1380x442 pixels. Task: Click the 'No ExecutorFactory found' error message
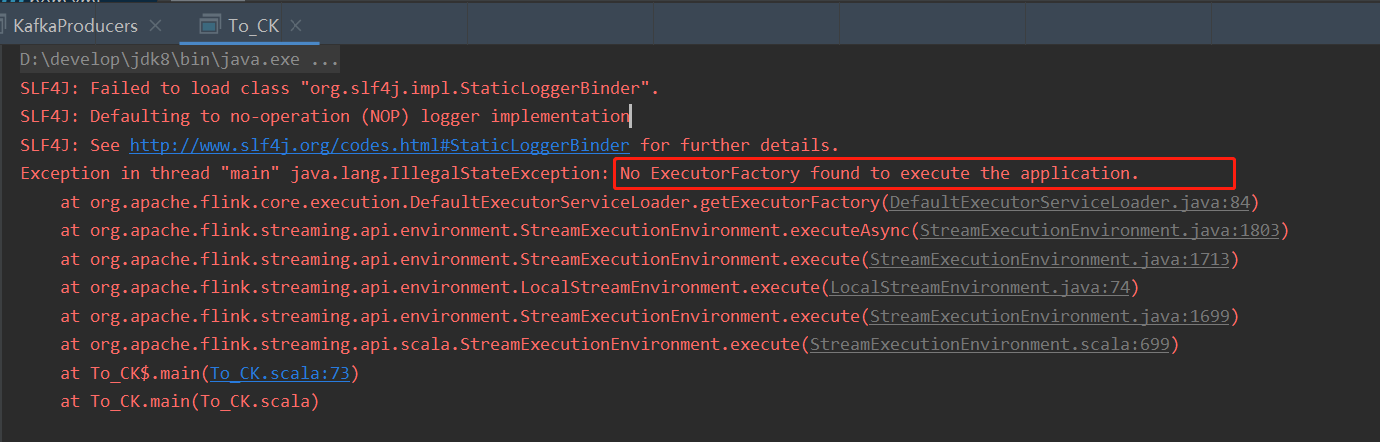tap(880, 174)
